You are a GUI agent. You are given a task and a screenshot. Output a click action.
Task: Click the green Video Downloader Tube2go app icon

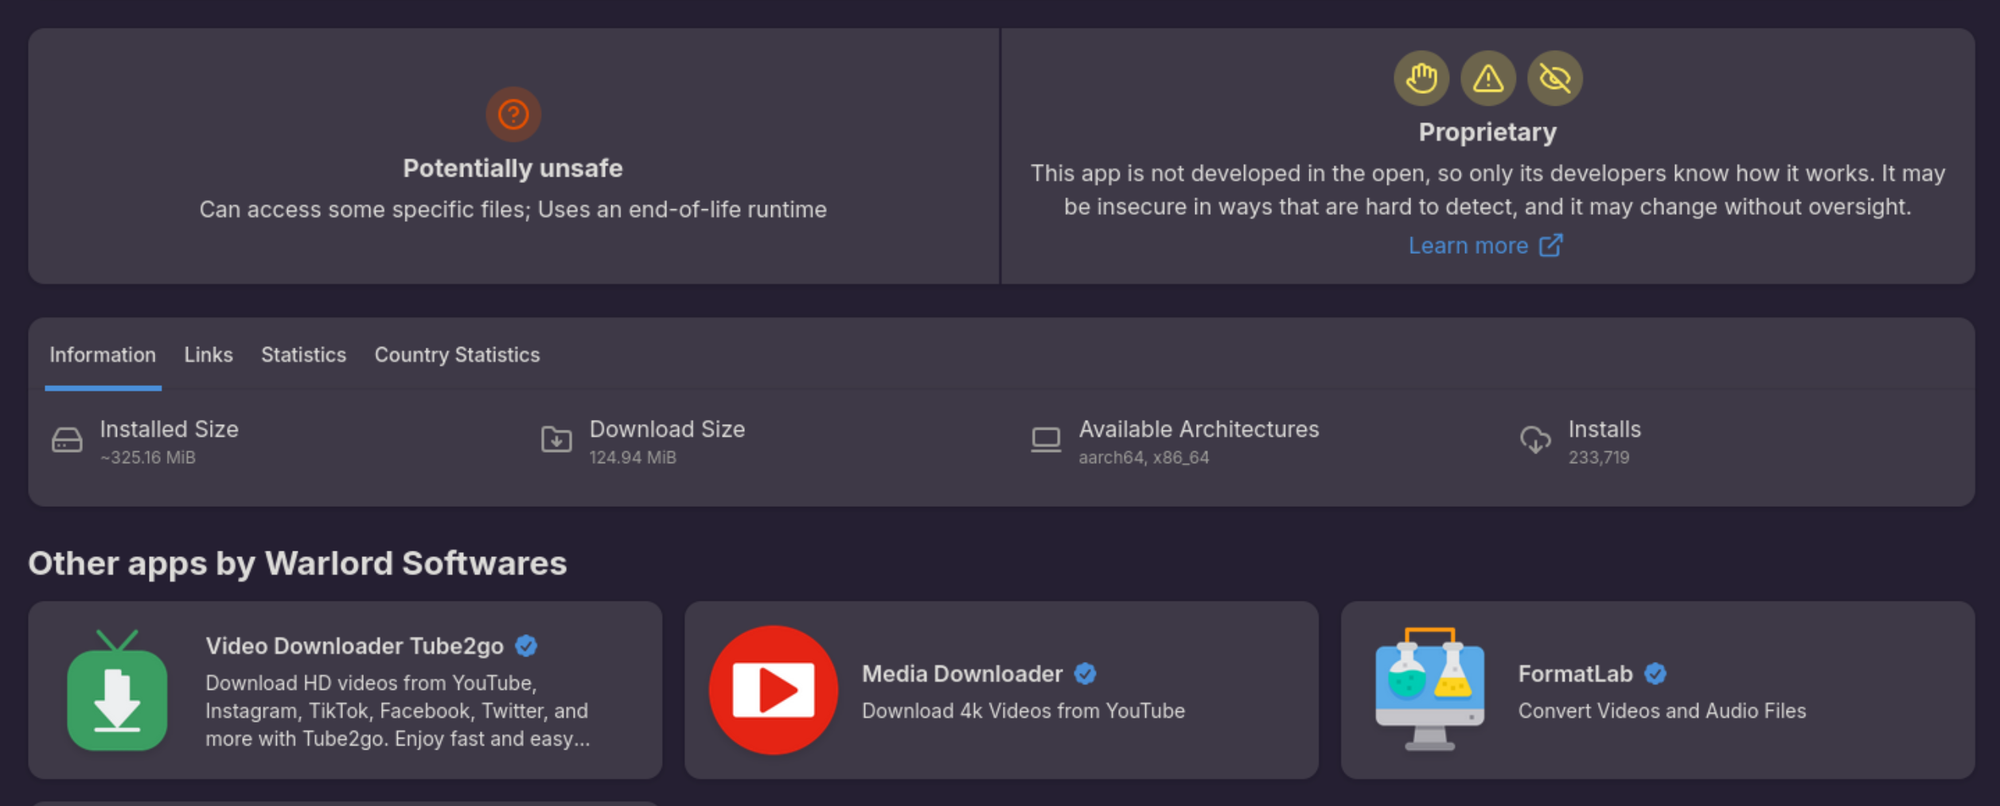pyautogui.click(x=117, y=690)
